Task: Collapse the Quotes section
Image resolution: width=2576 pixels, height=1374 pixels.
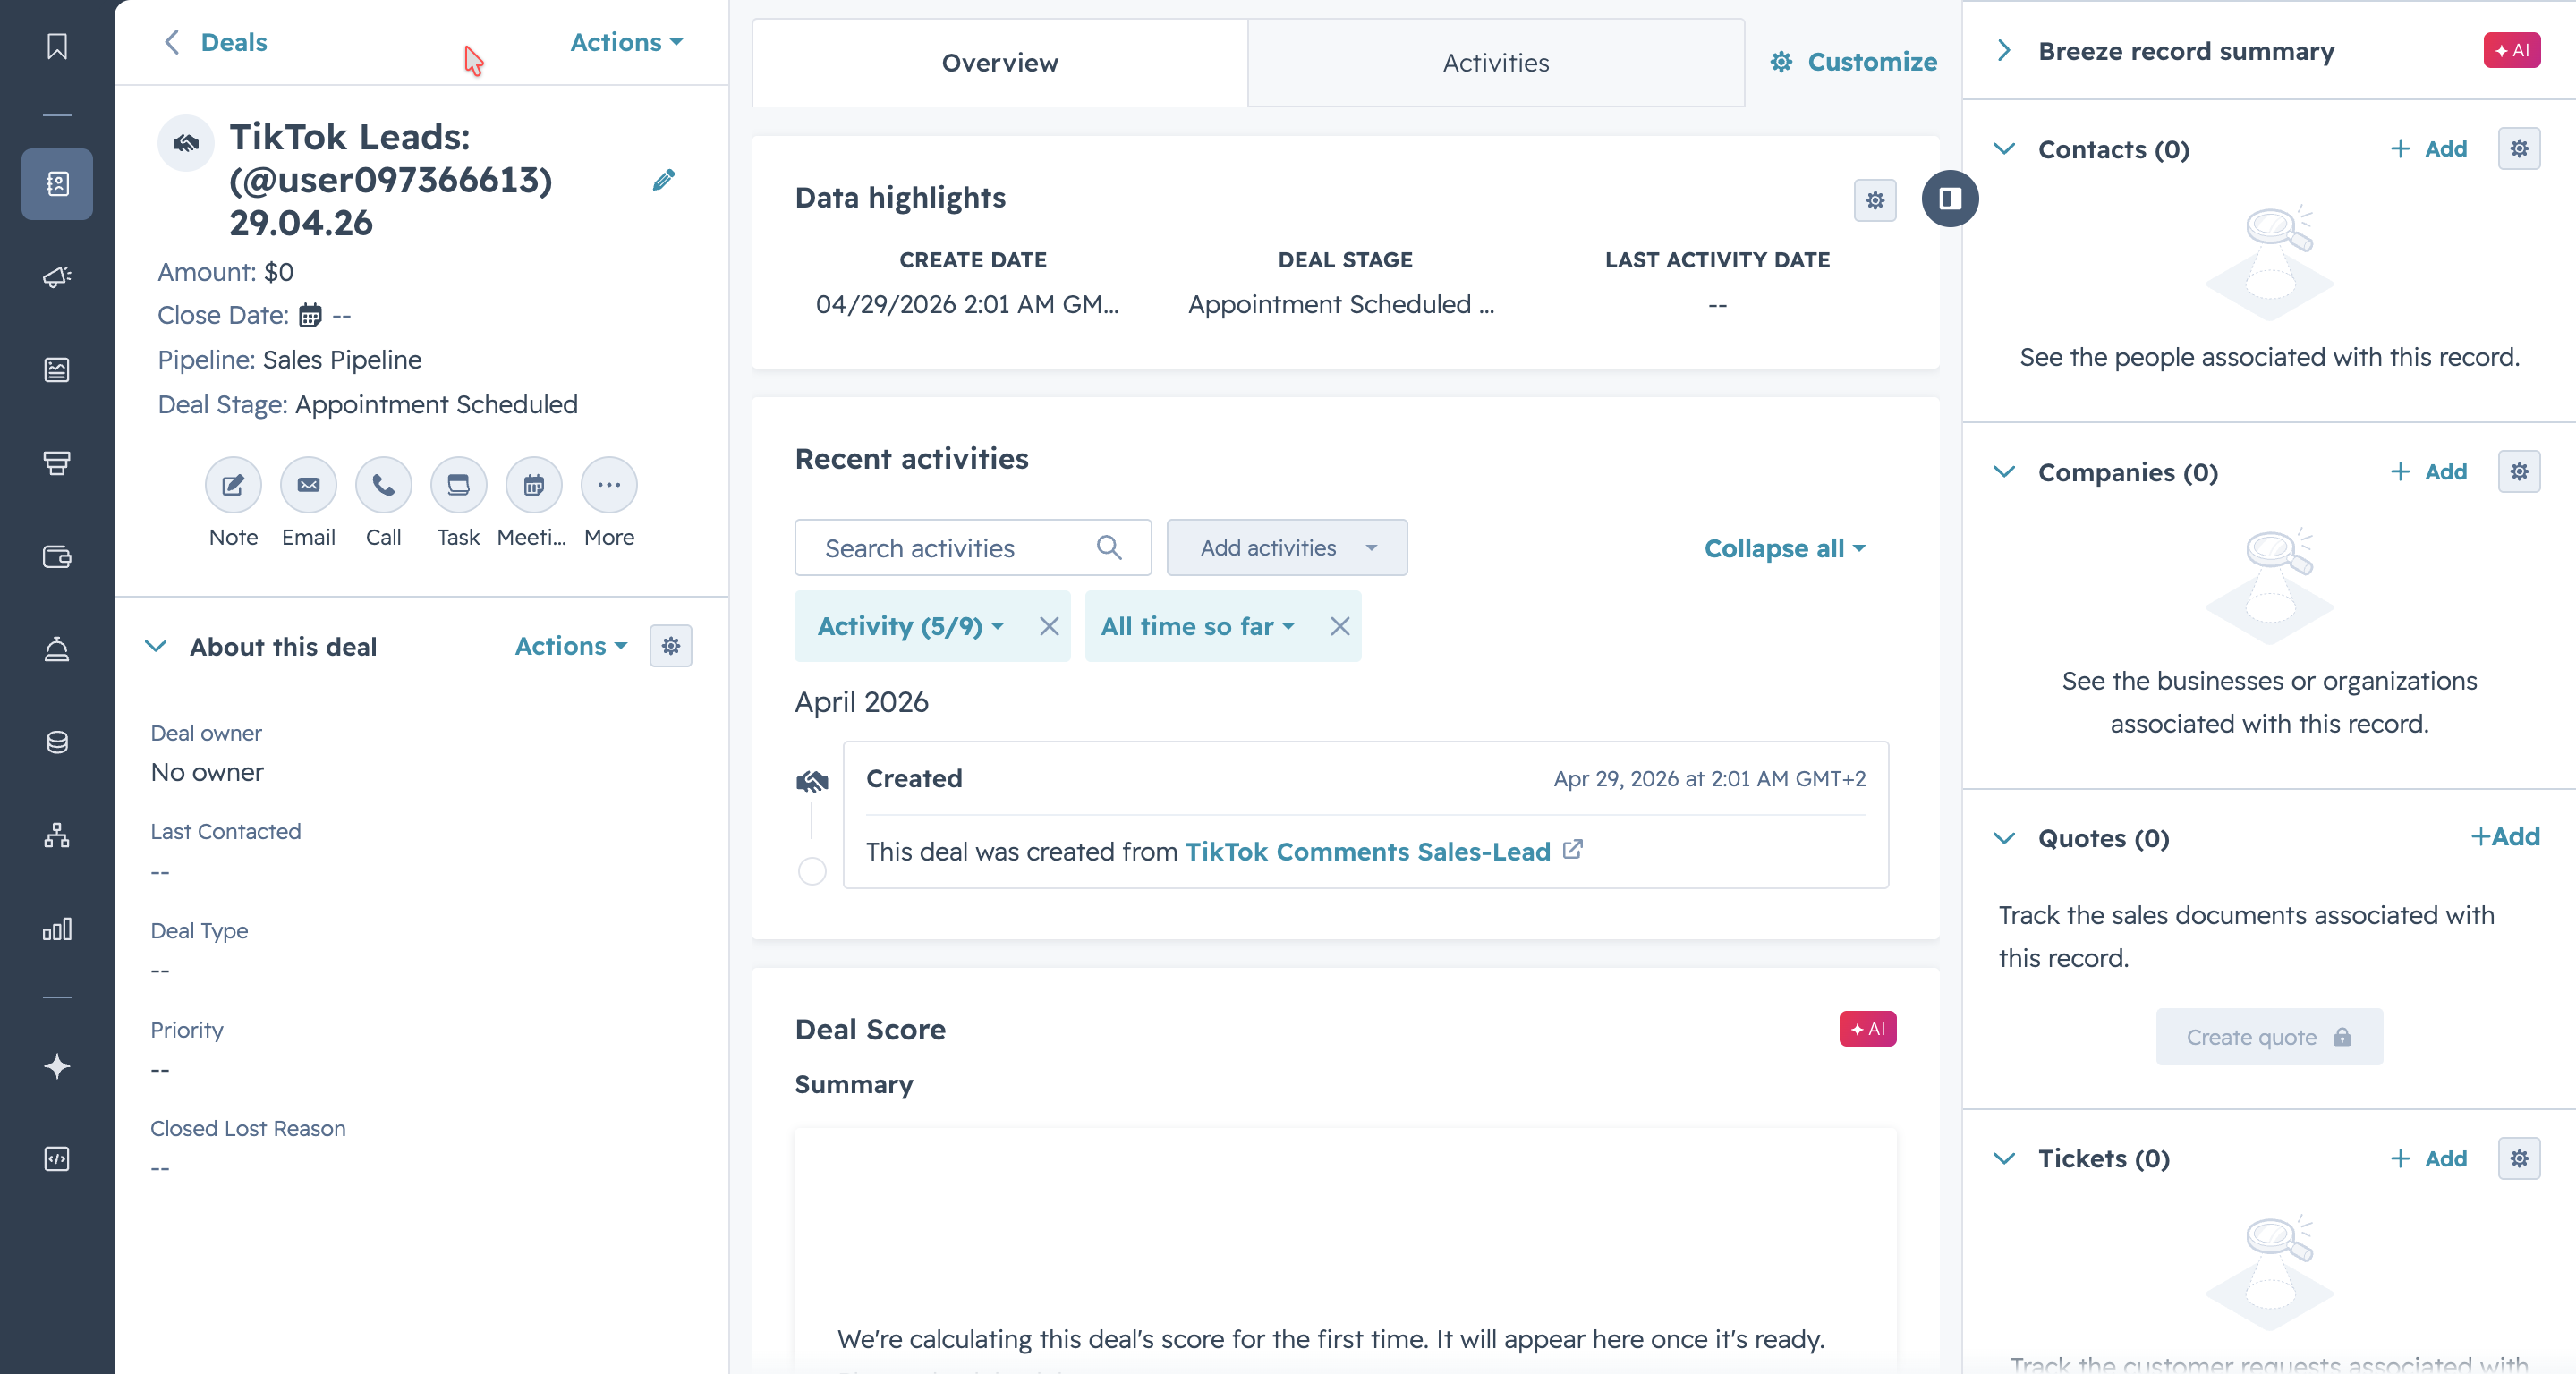Action: pyautogui.click(x=2004, y=838)
